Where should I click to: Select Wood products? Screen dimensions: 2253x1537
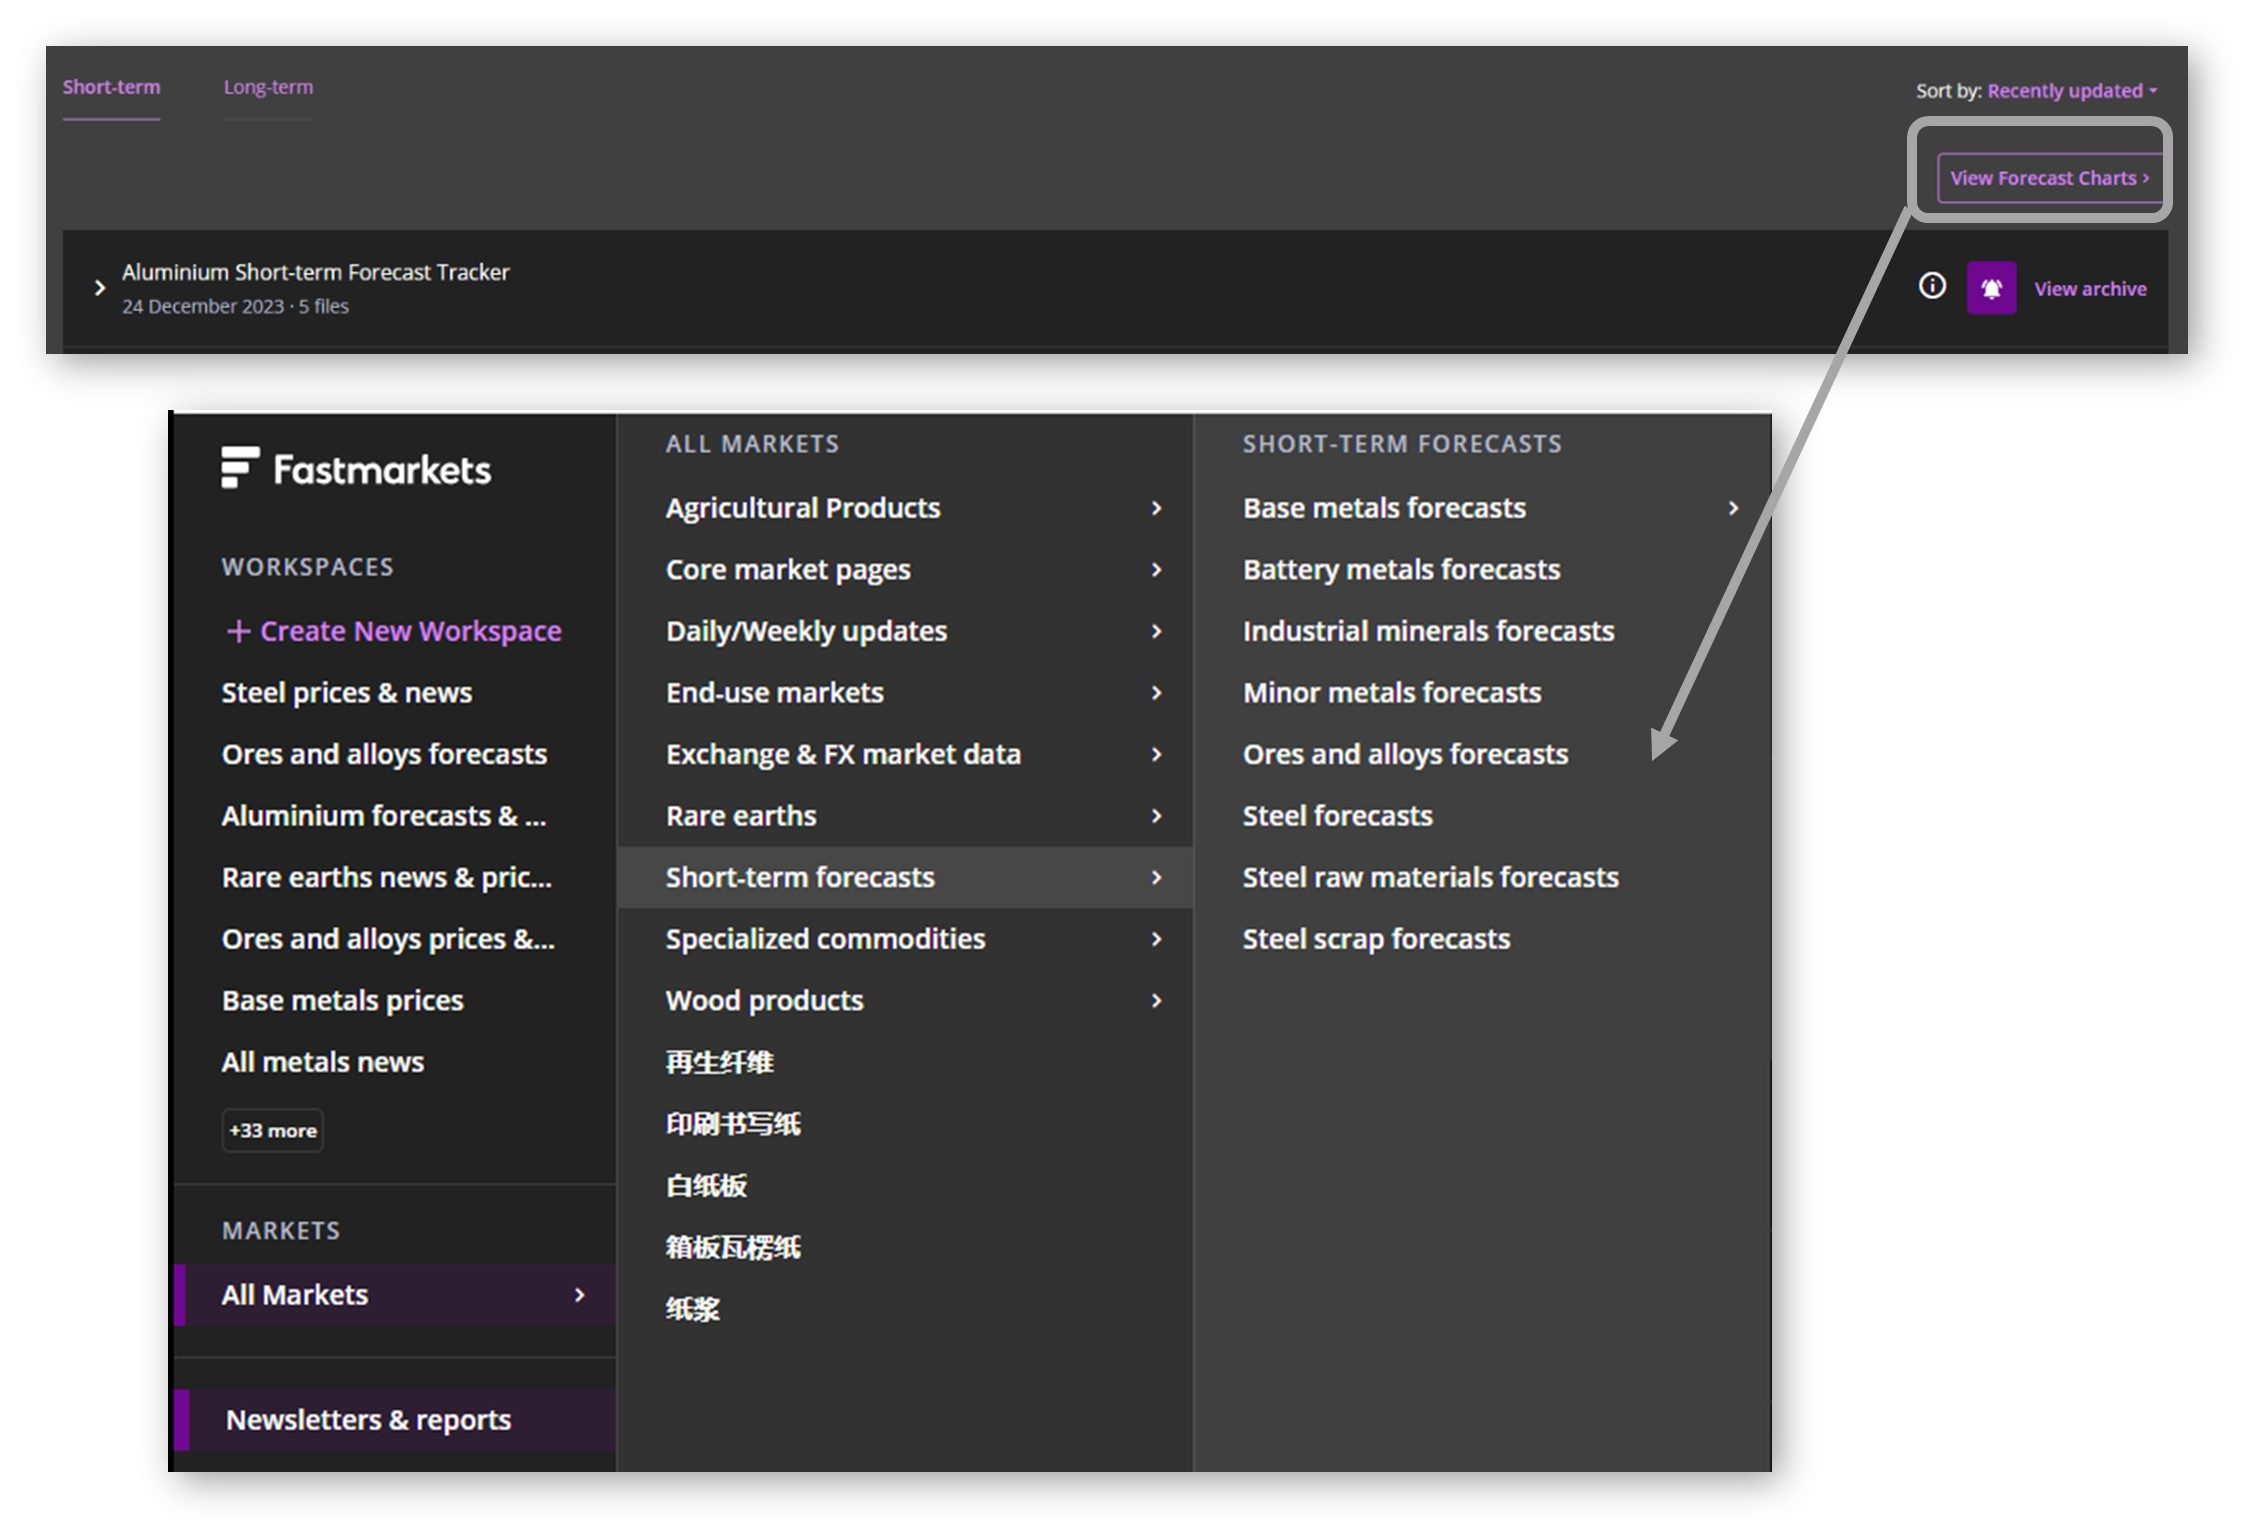pyautogui.click(x=764, y=1000)
